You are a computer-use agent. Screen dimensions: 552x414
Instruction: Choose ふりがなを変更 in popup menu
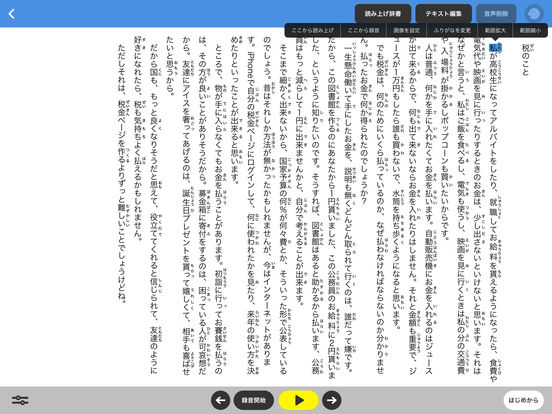452,31
